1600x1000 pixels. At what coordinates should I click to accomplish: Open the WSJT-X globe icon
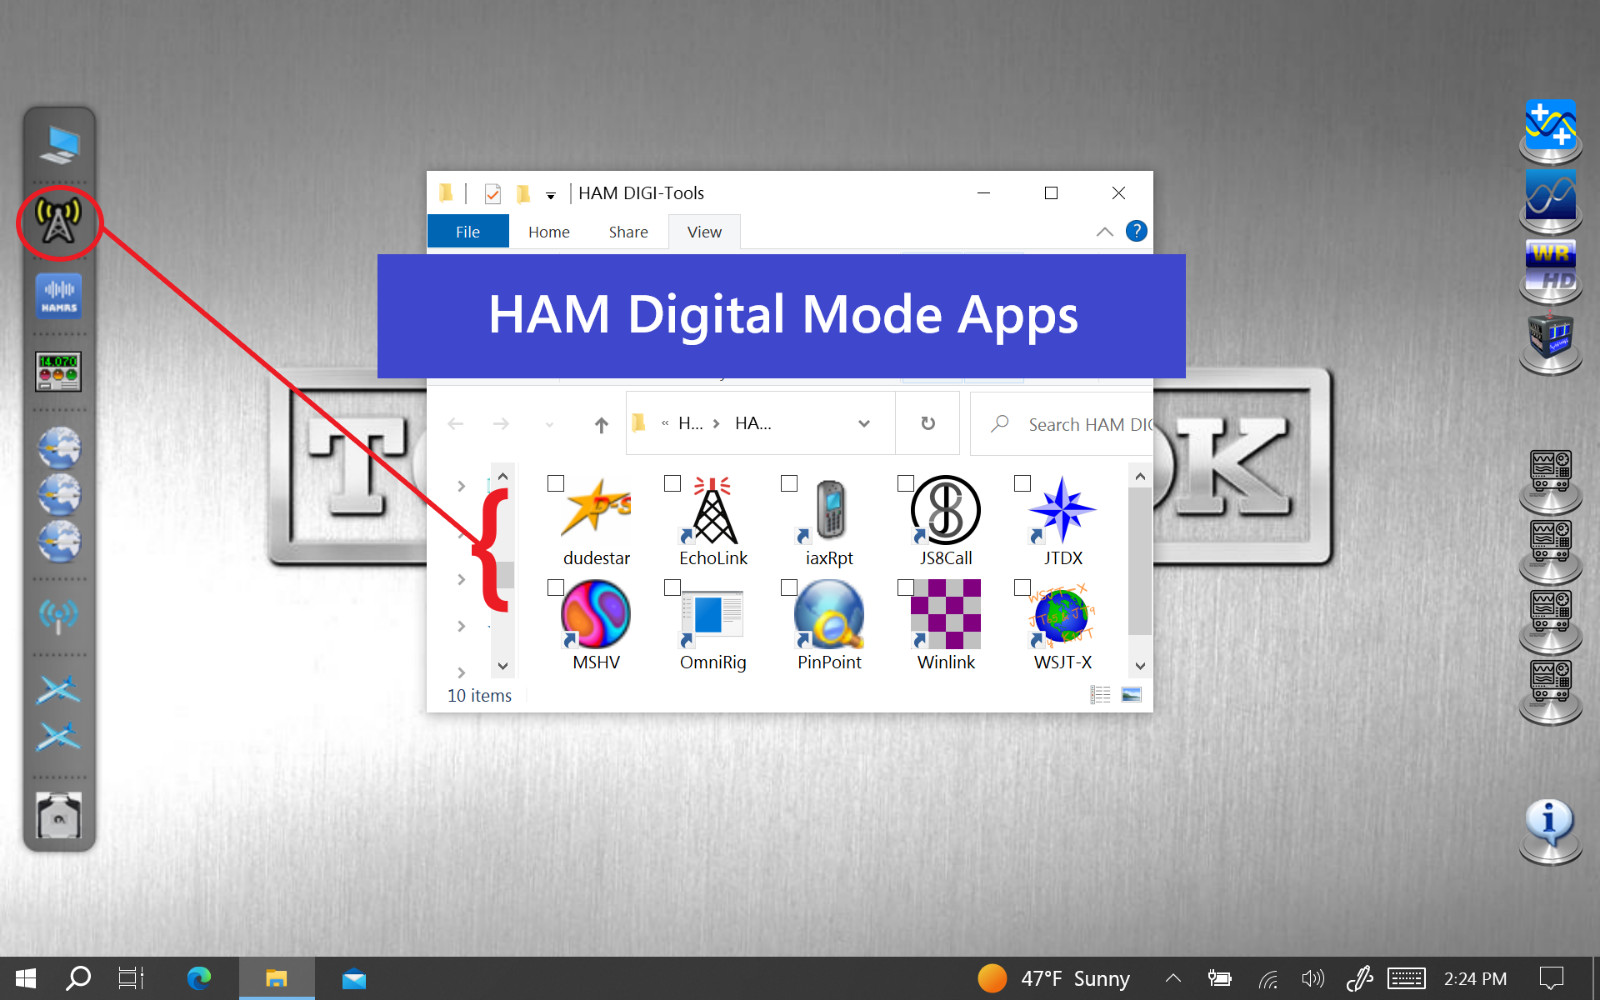coord(1061,615)
